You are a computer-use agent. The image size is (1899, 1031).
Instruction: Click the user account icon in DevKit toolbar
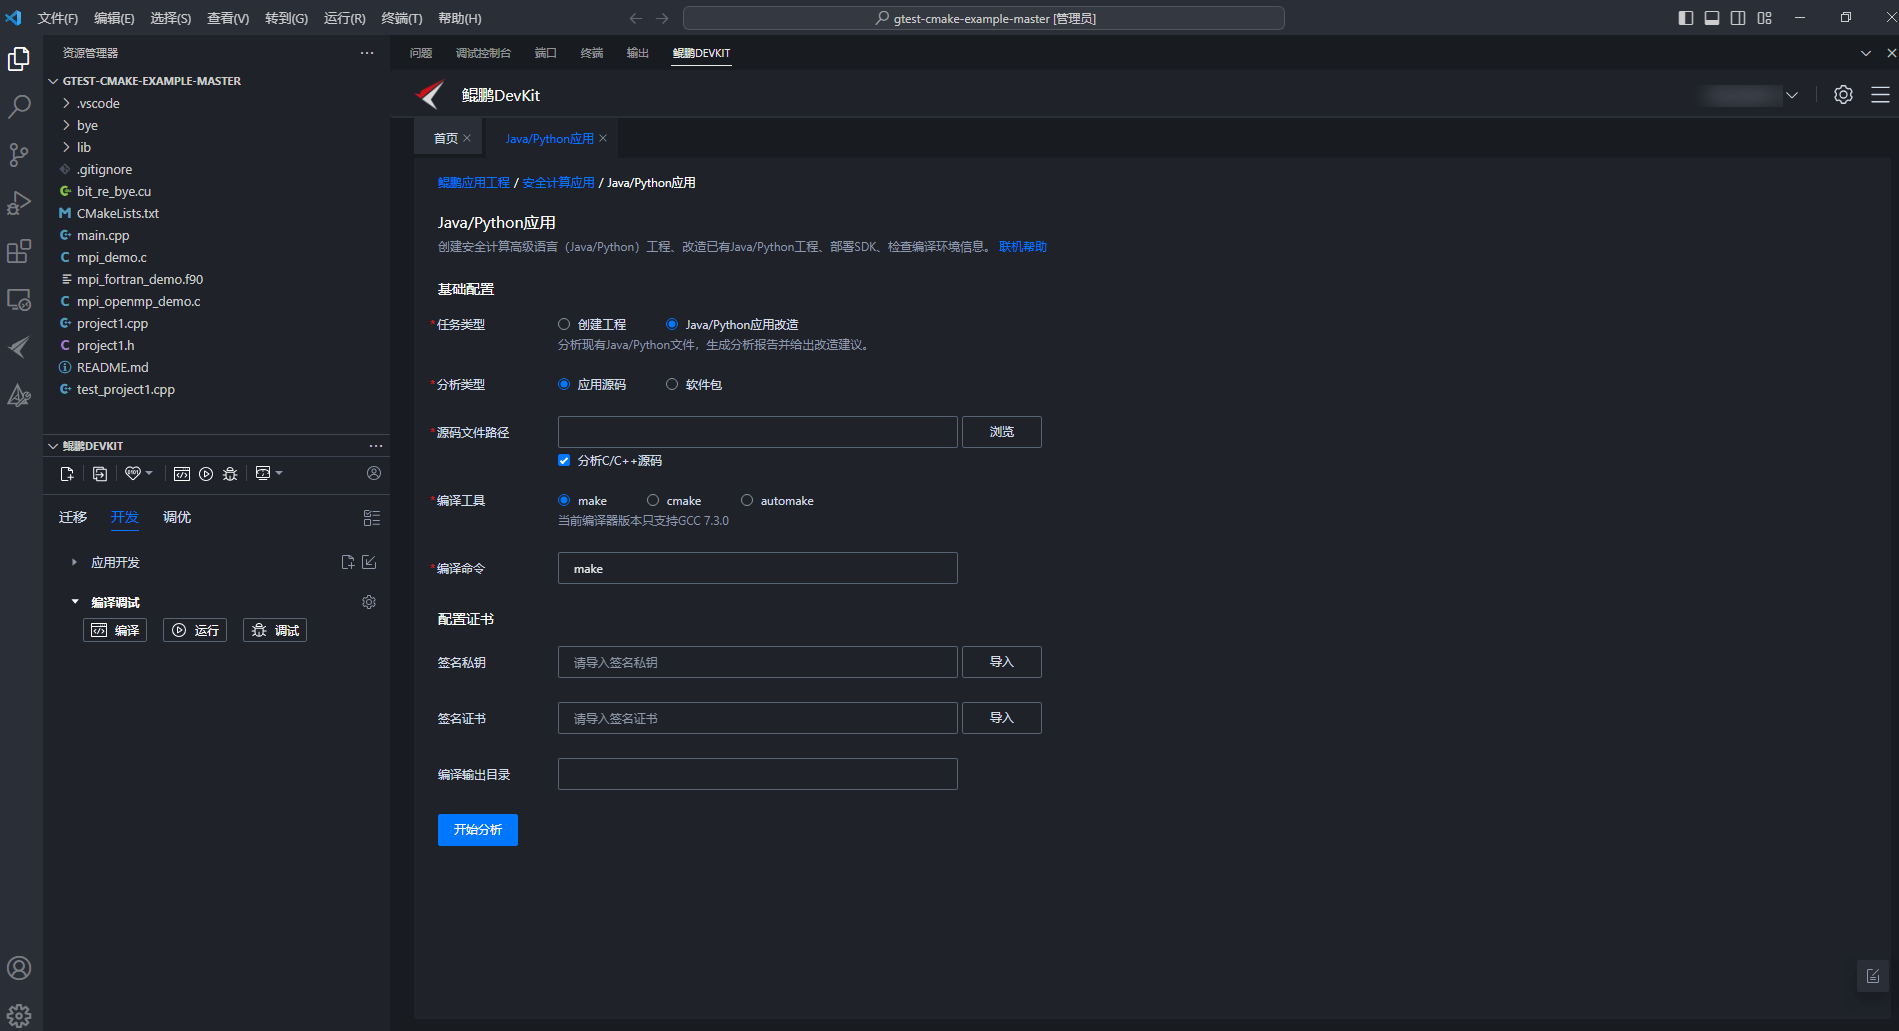[374, 473]
